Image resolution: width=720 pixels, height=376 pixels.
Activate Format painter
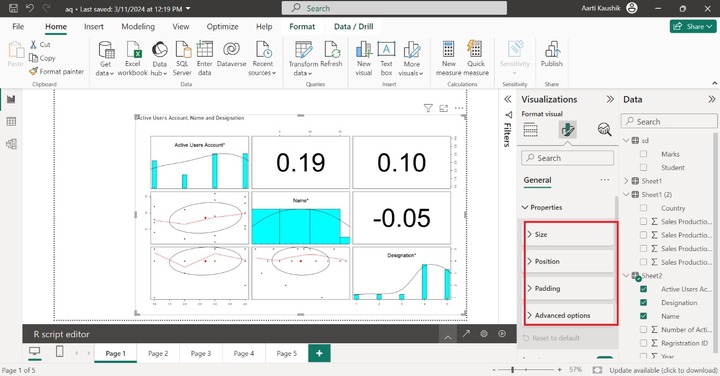(x=56, y=71)
